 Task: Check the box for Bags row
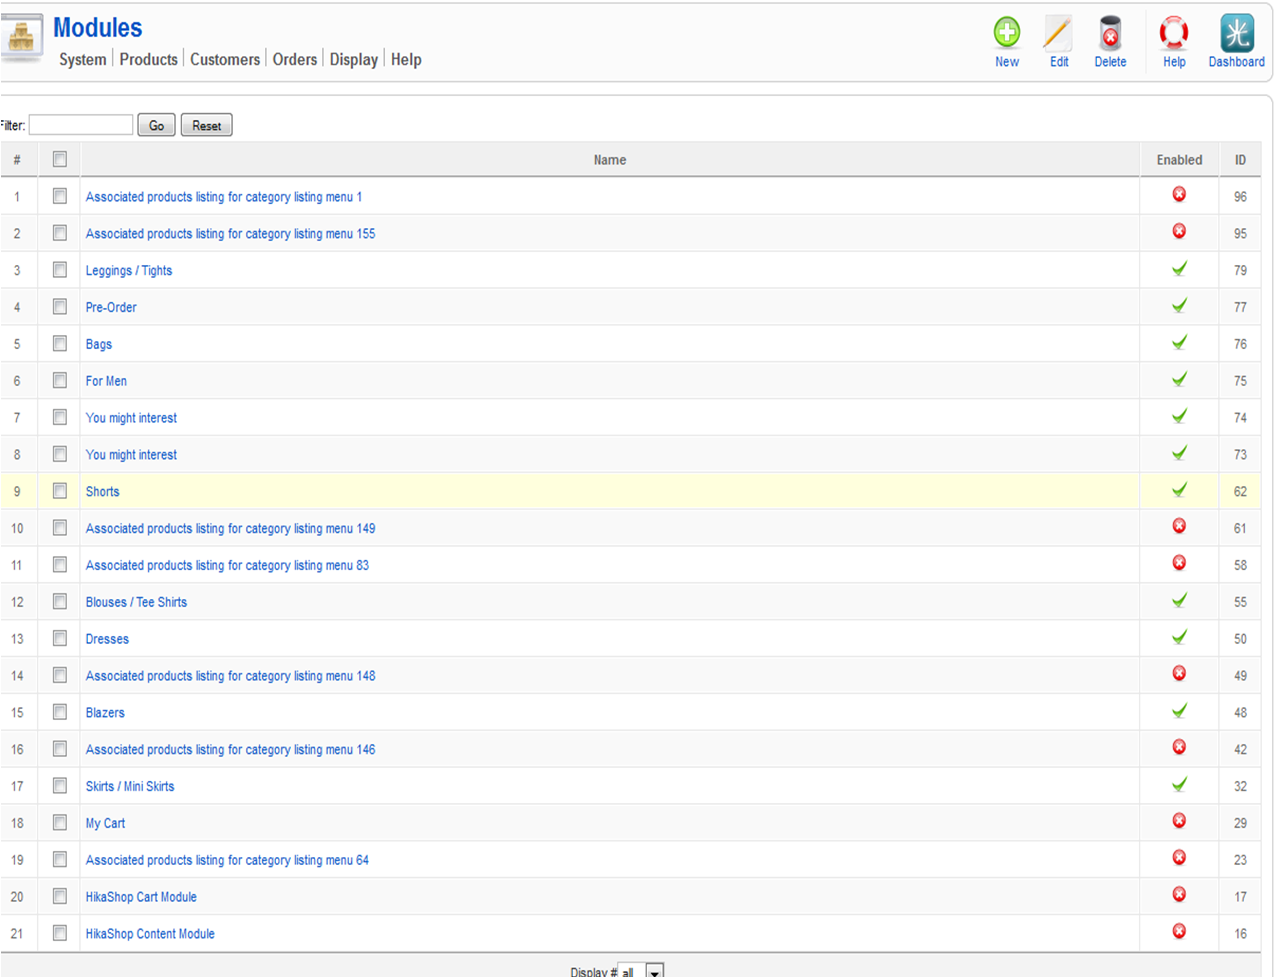click(x=60, y=343)
